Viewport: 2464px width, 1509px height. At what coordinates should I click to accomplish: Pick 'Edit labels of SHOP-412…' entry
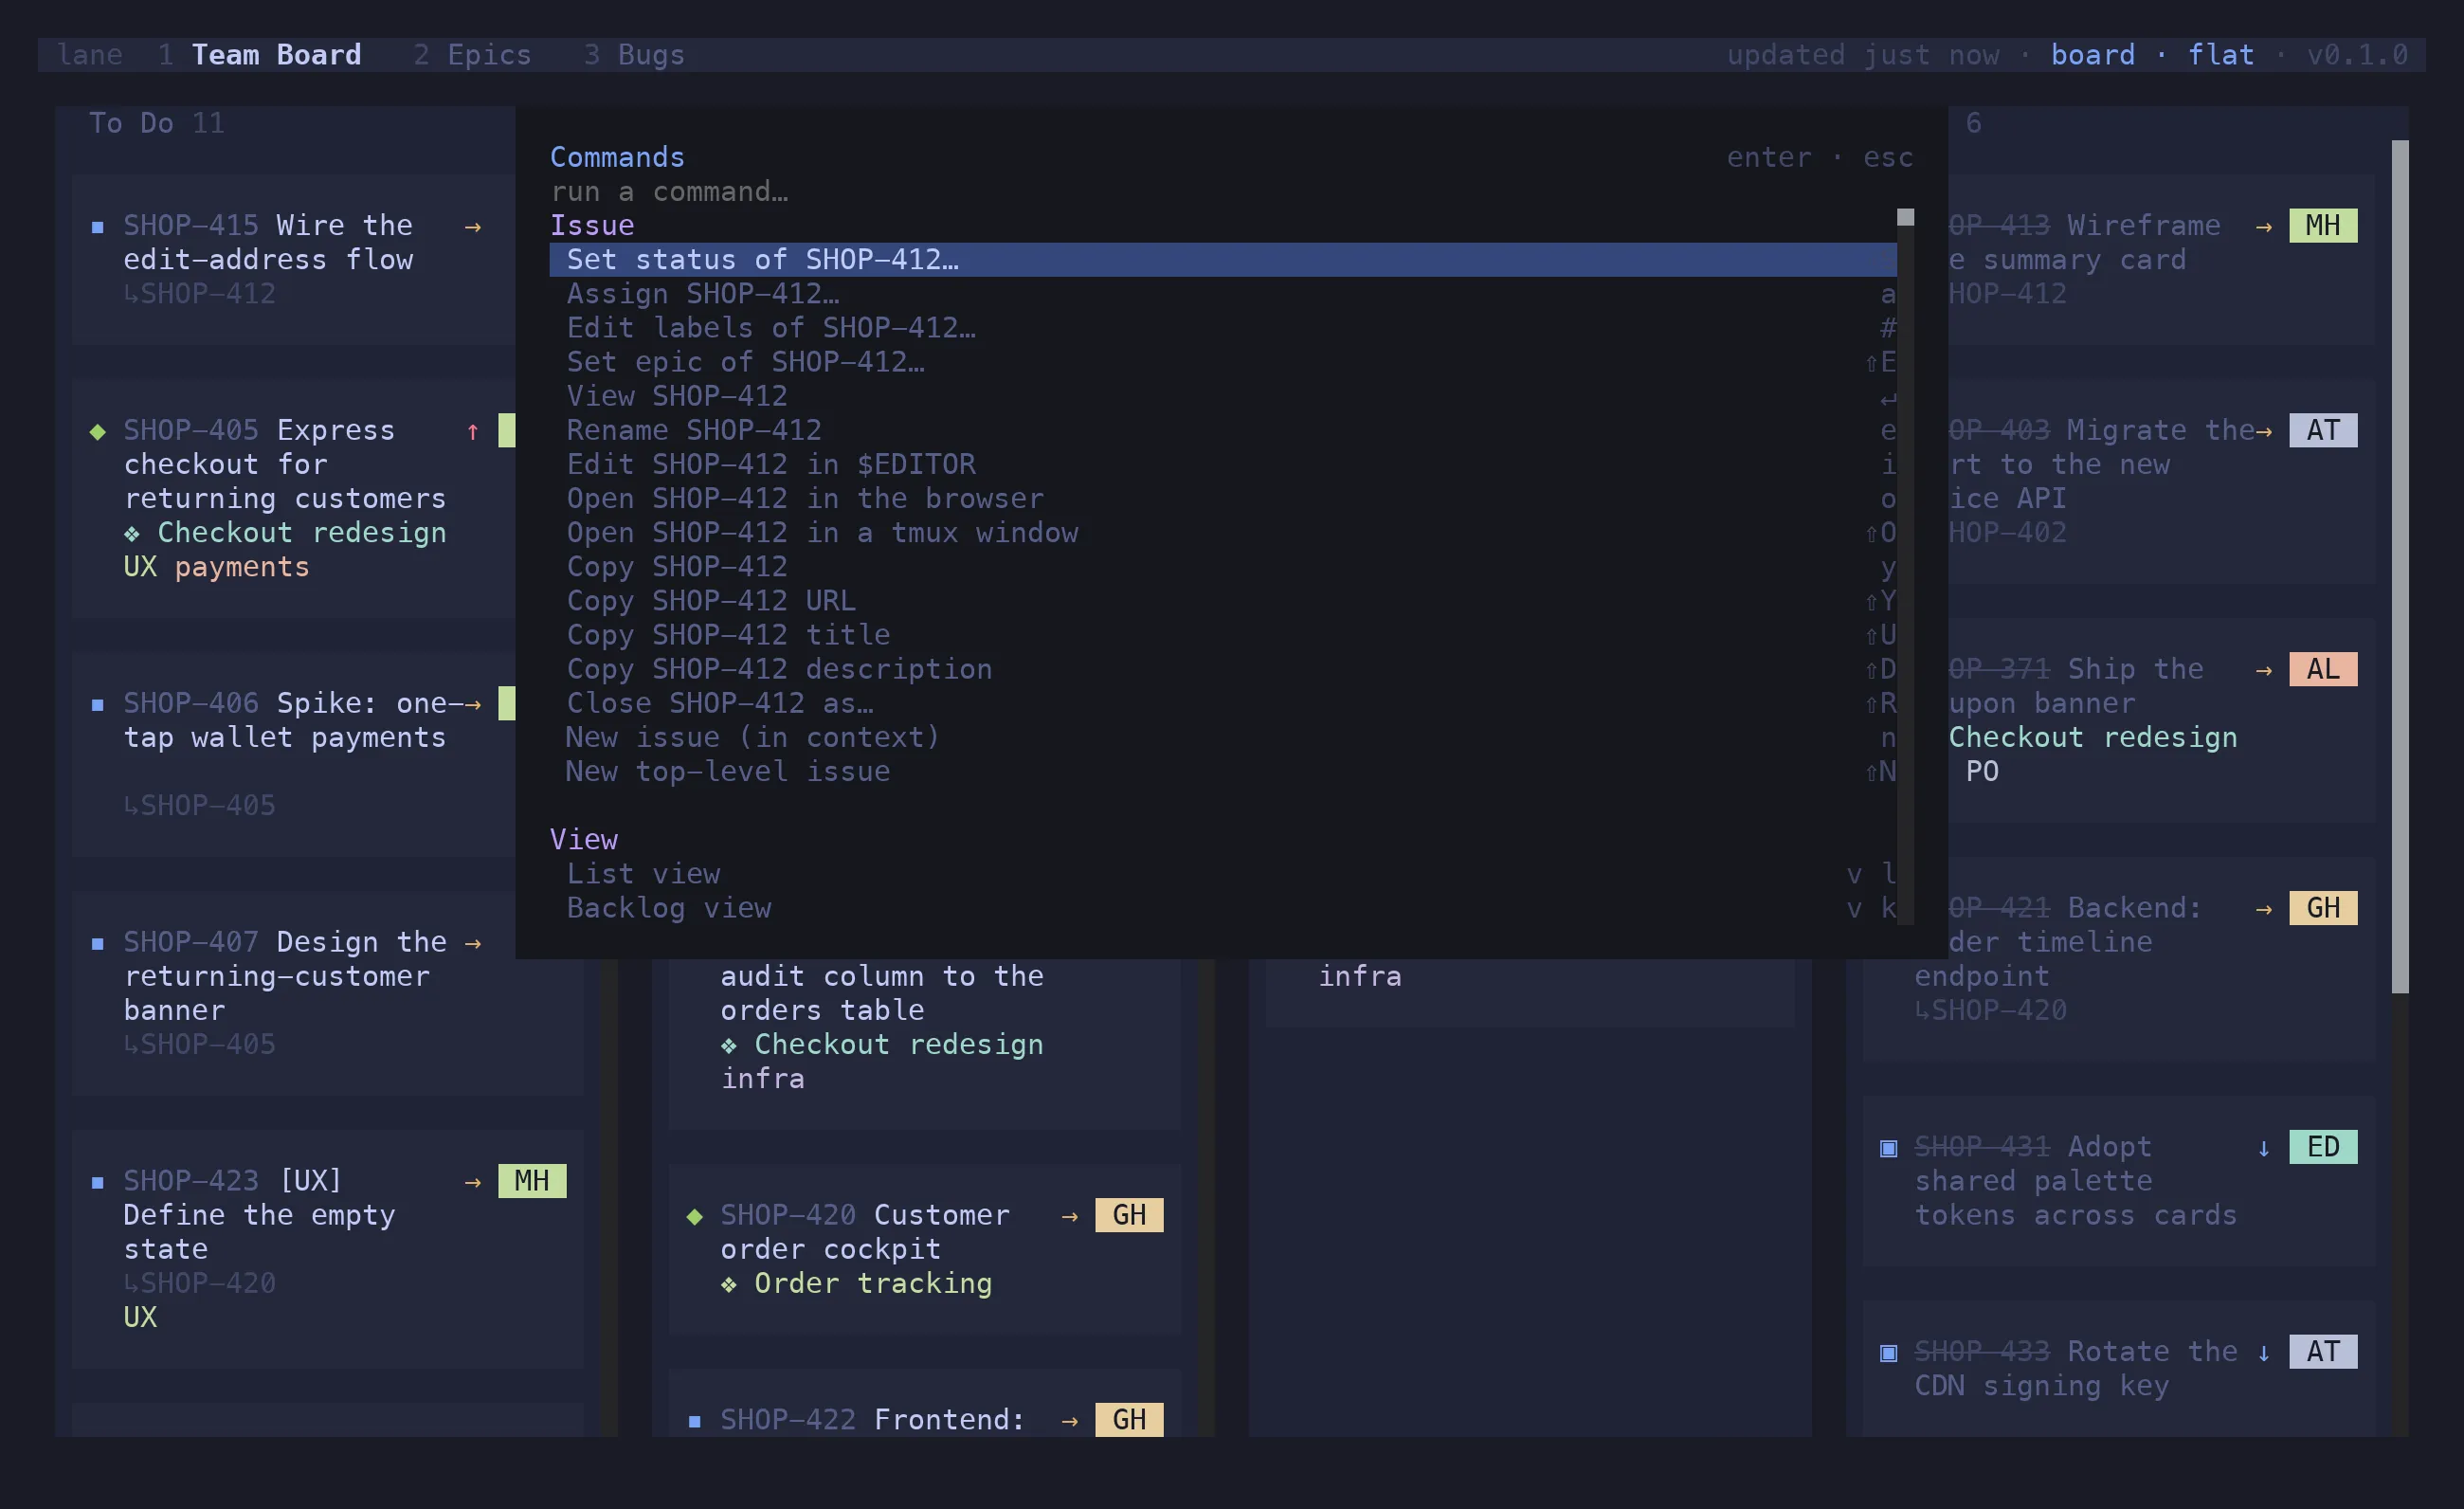click(x=1222, y=328)
